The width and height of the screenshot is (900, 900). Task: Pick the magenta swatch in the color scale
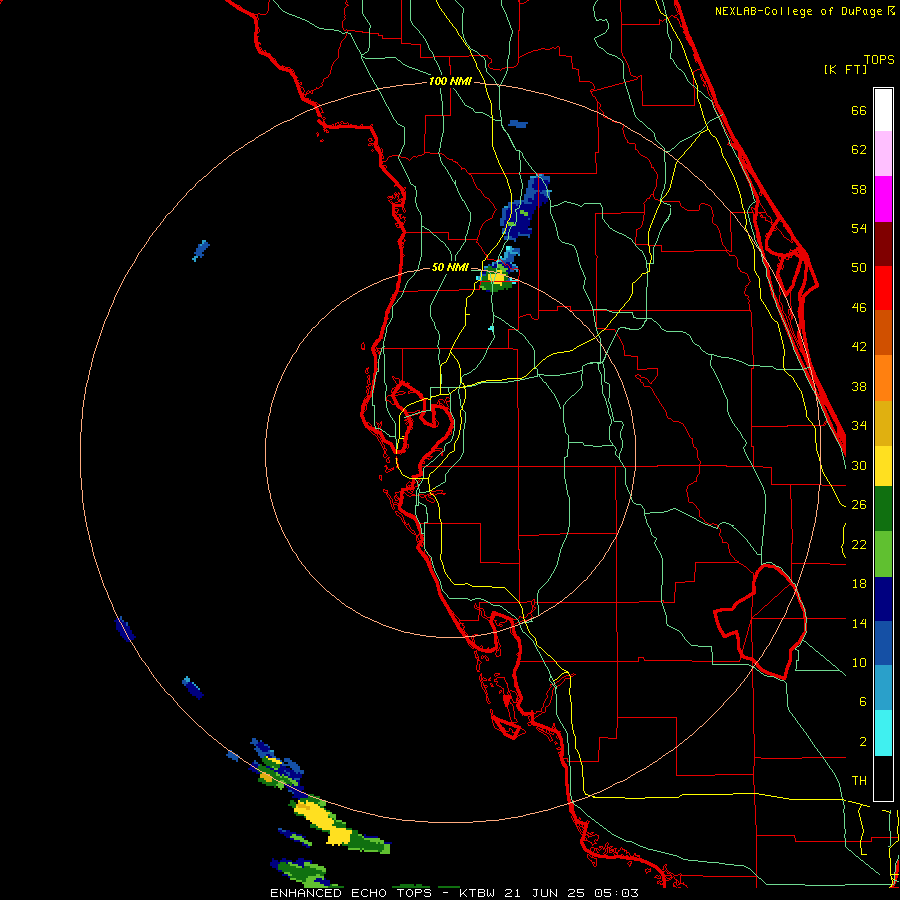pyautogui.click(x=883, y=199)
